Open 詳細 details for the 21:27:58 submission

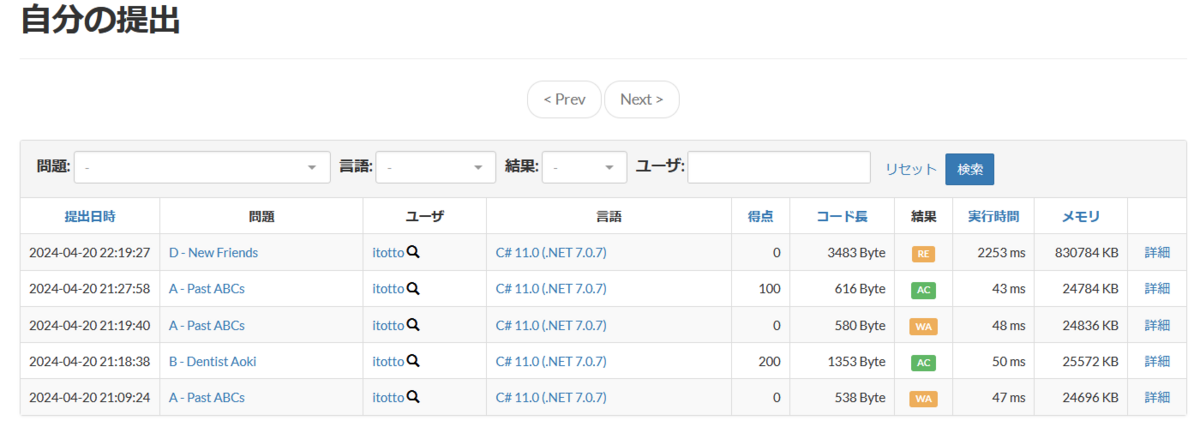click(1157, 289)
